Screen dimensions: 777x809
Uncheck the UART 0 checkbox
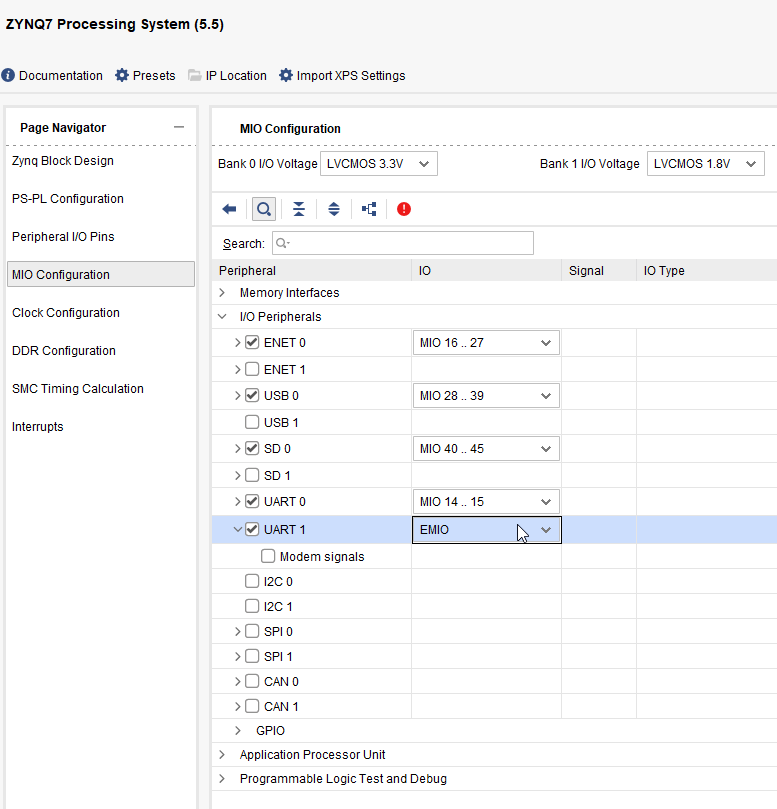coord(252,501)
